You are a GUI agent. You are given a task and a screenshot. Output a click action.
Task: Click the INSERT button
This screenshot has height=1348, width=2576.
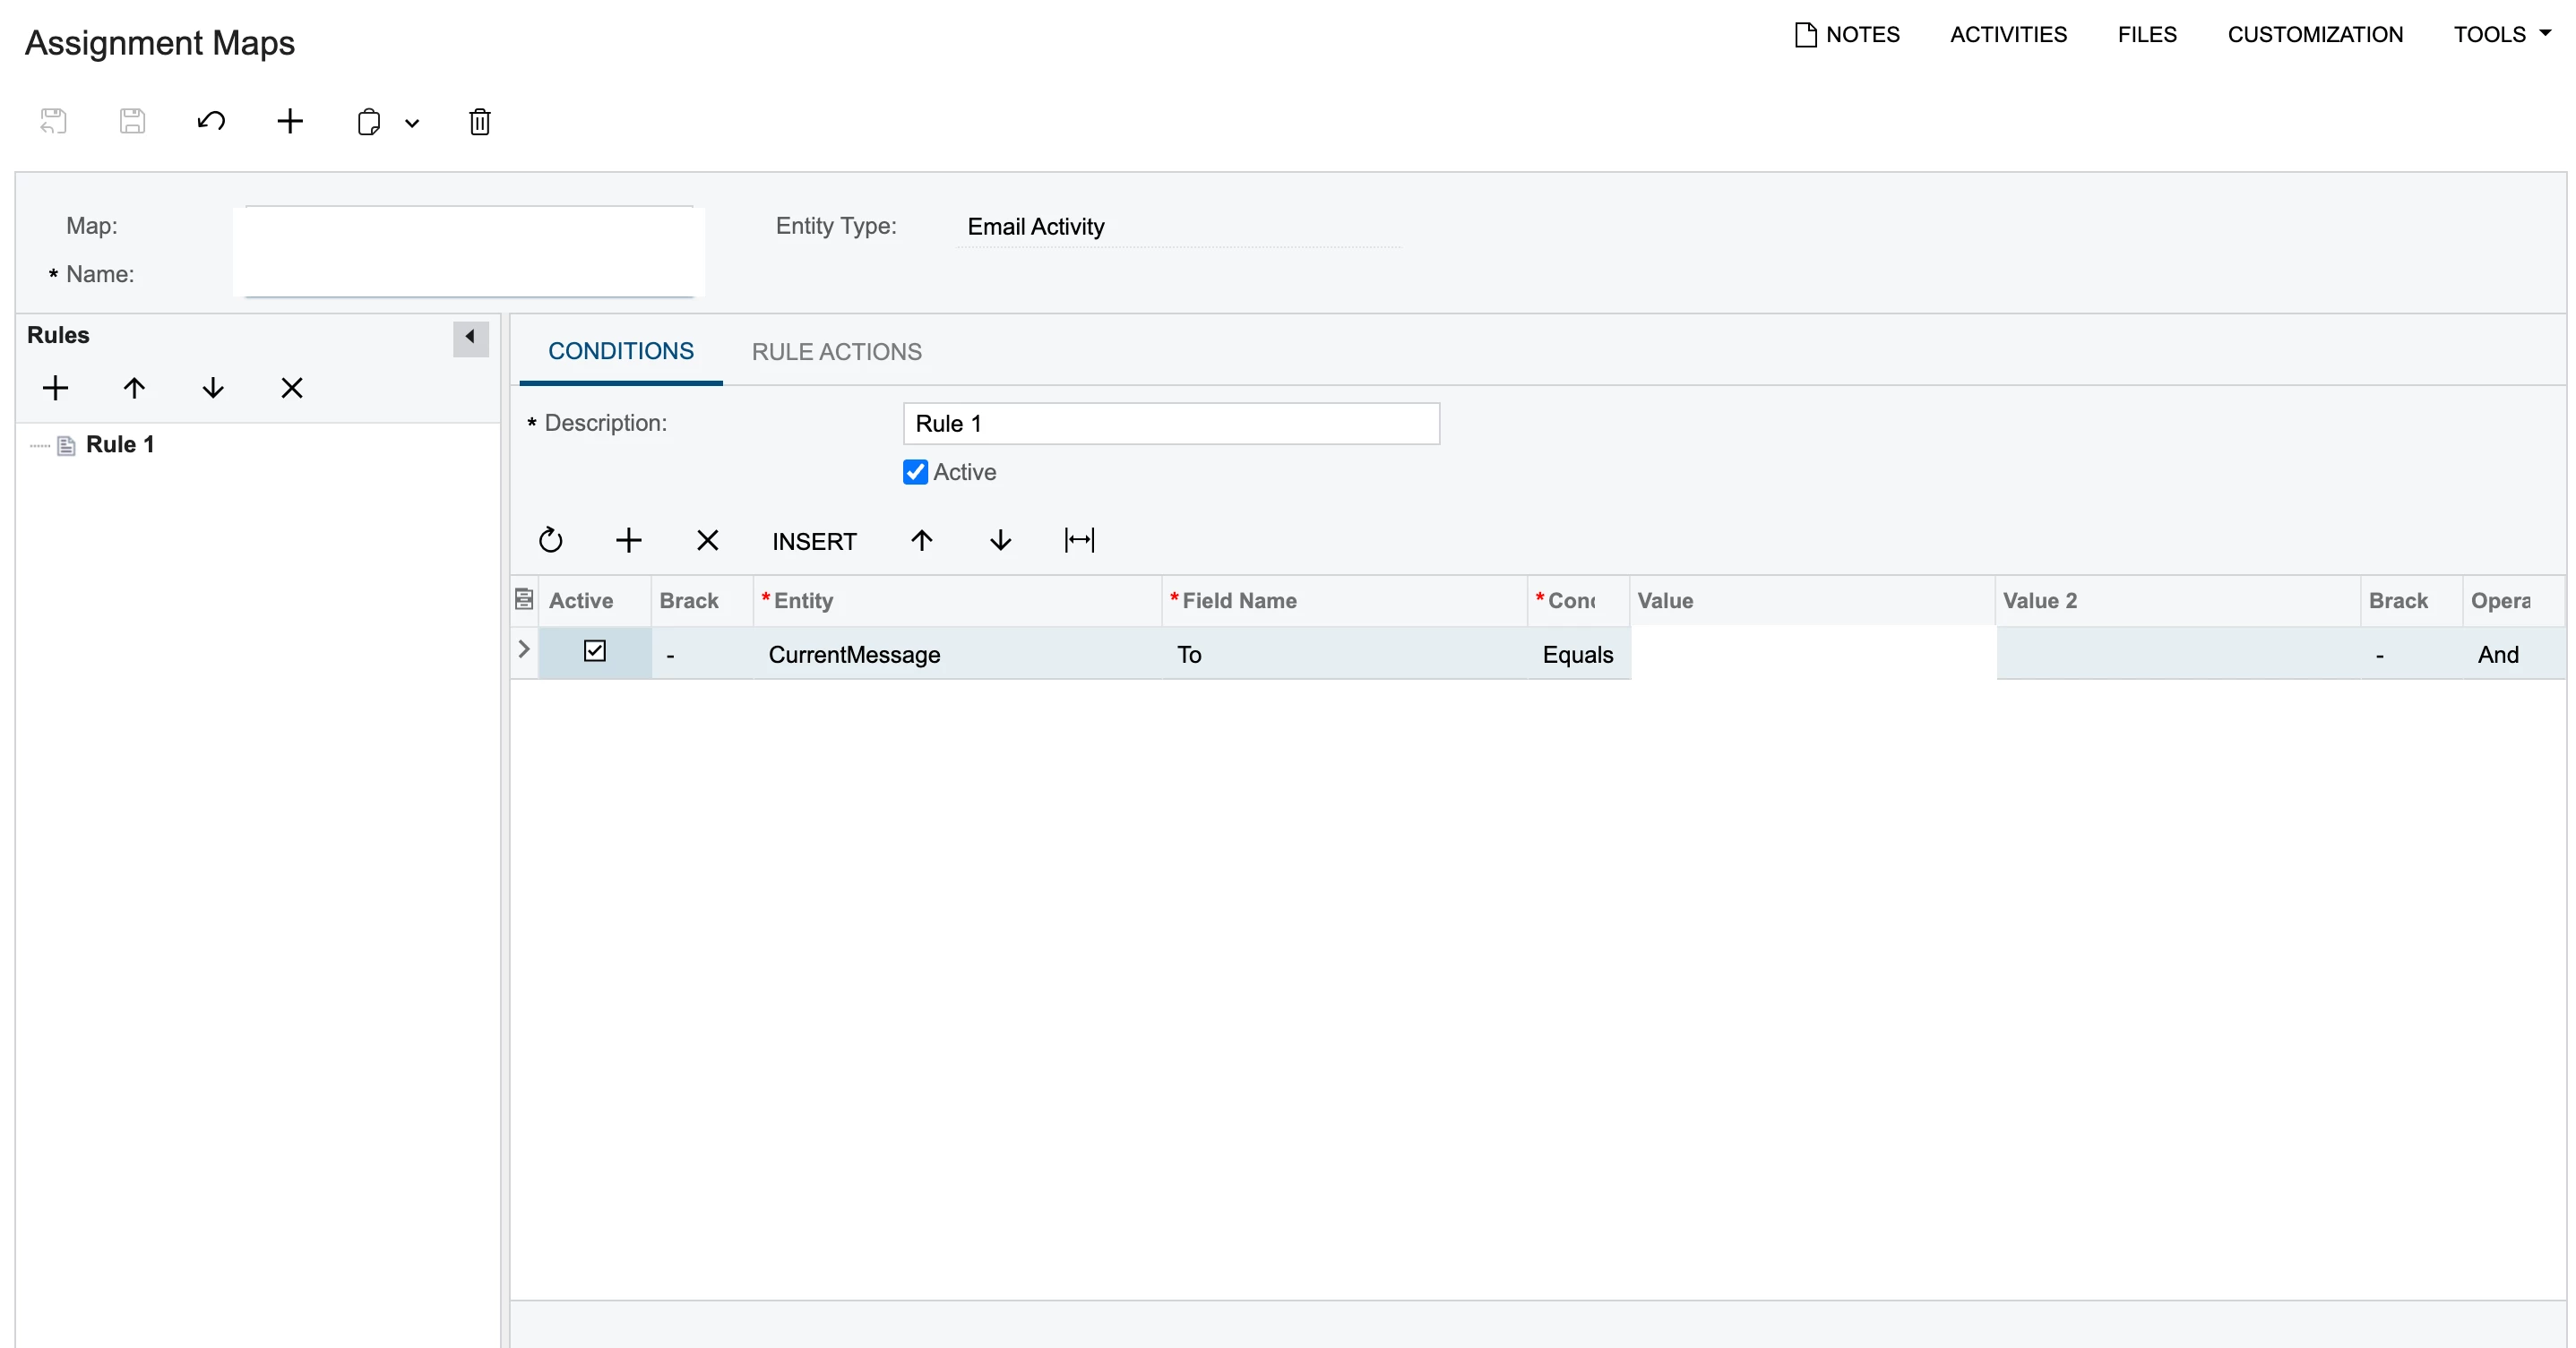pyautogui.click(x=814, y=541)
